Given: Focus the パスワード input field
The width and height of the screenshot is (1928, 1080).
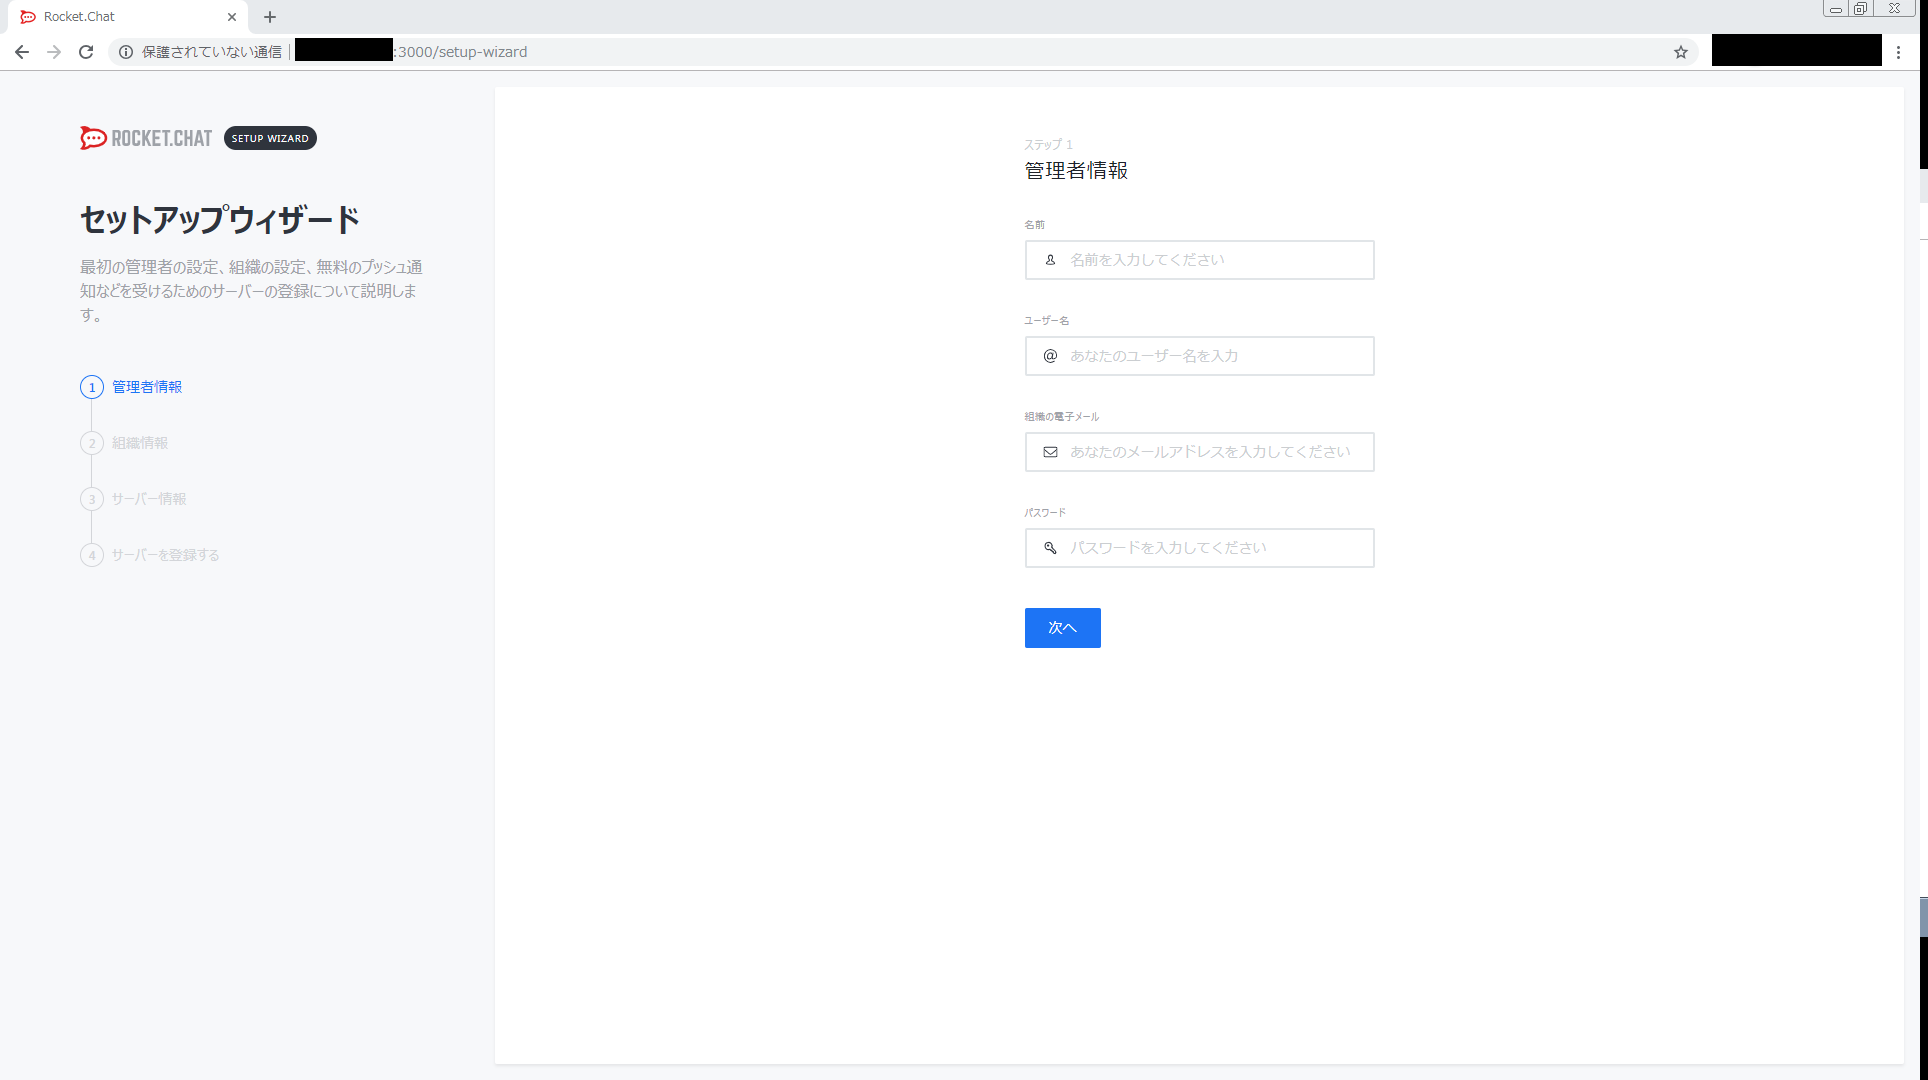Looking at the screenshot, I should 1215,548.
